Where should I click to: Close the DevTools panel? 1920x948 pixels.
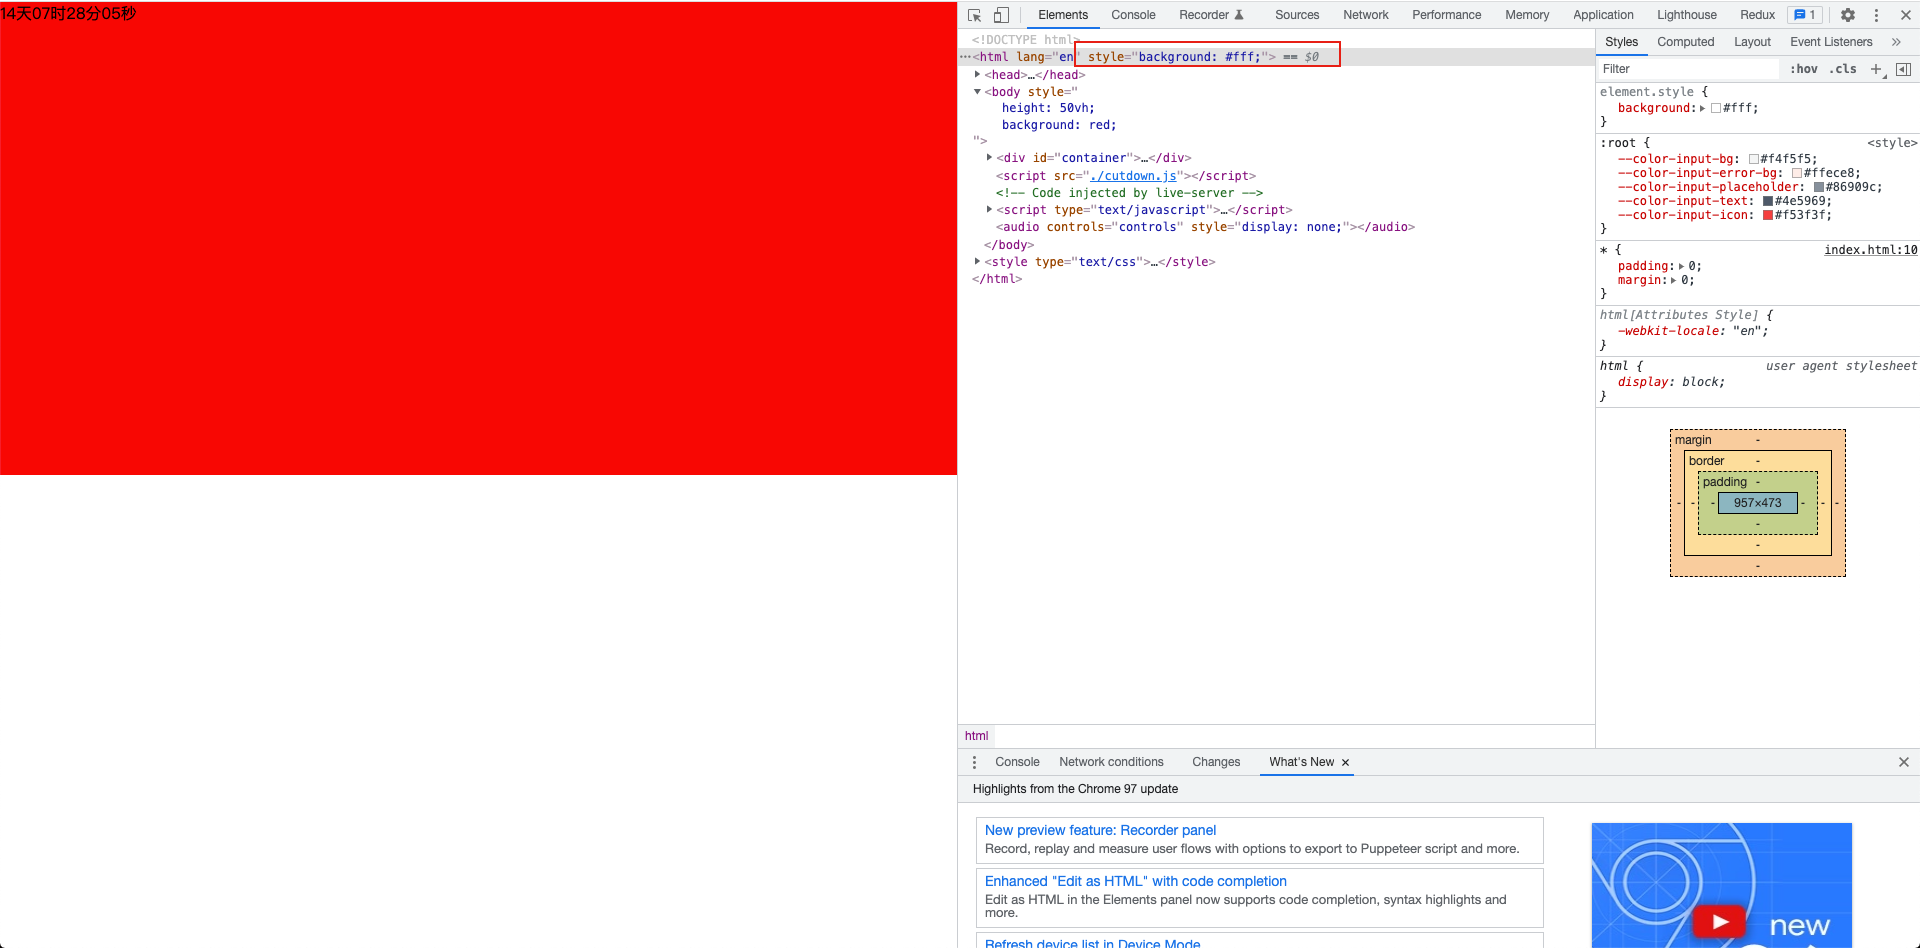1906,15
